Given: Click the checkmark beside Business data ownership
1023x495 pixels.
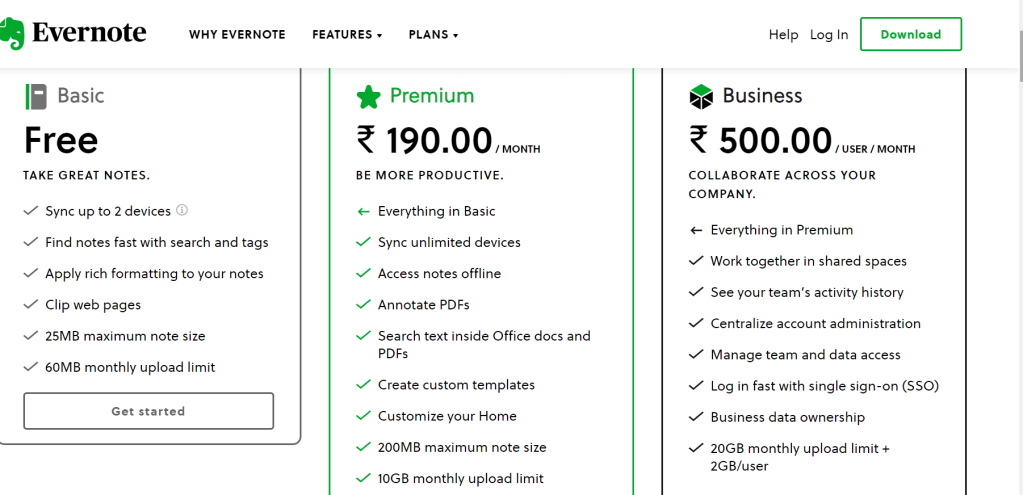Looking at the screenshot, I should (696, 417).
